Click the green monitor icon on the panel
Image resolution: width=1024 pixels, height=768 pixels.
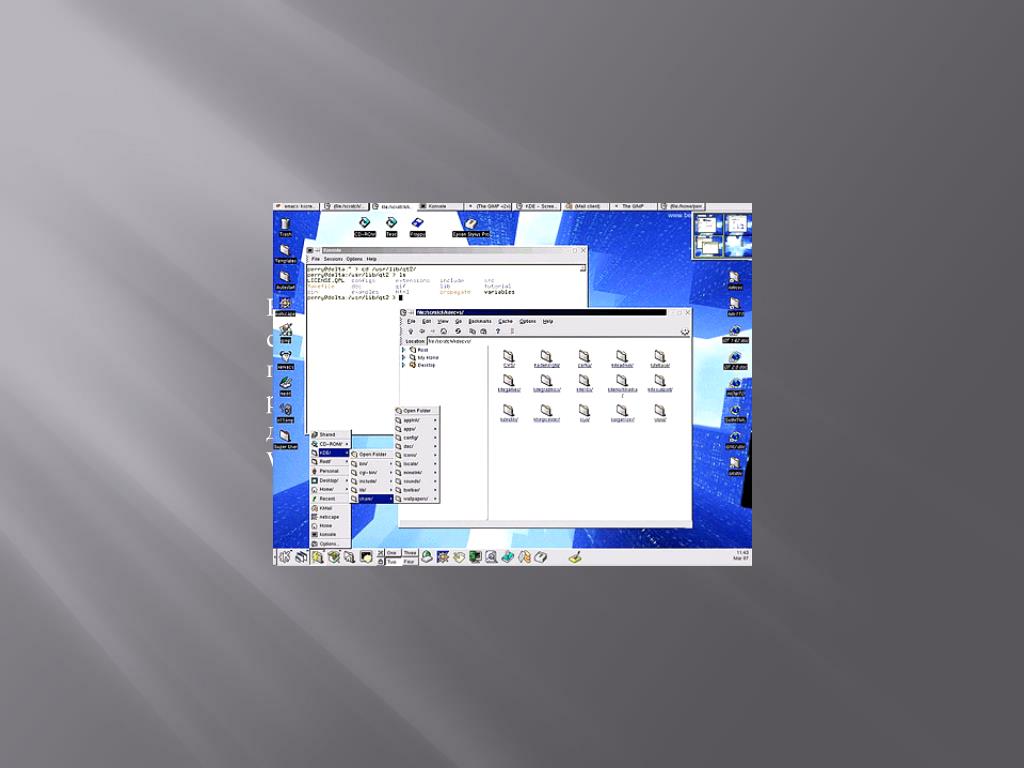(475, 557)
